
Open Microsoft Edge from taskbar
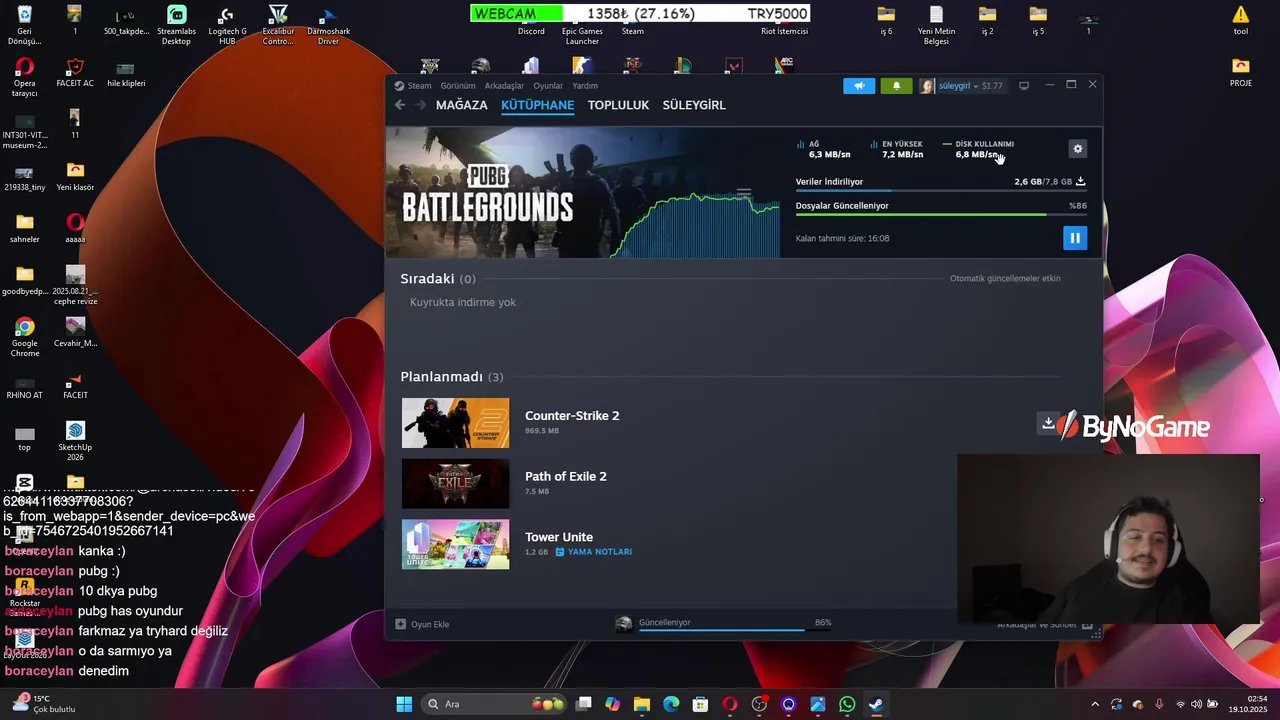tap(671, 704)
